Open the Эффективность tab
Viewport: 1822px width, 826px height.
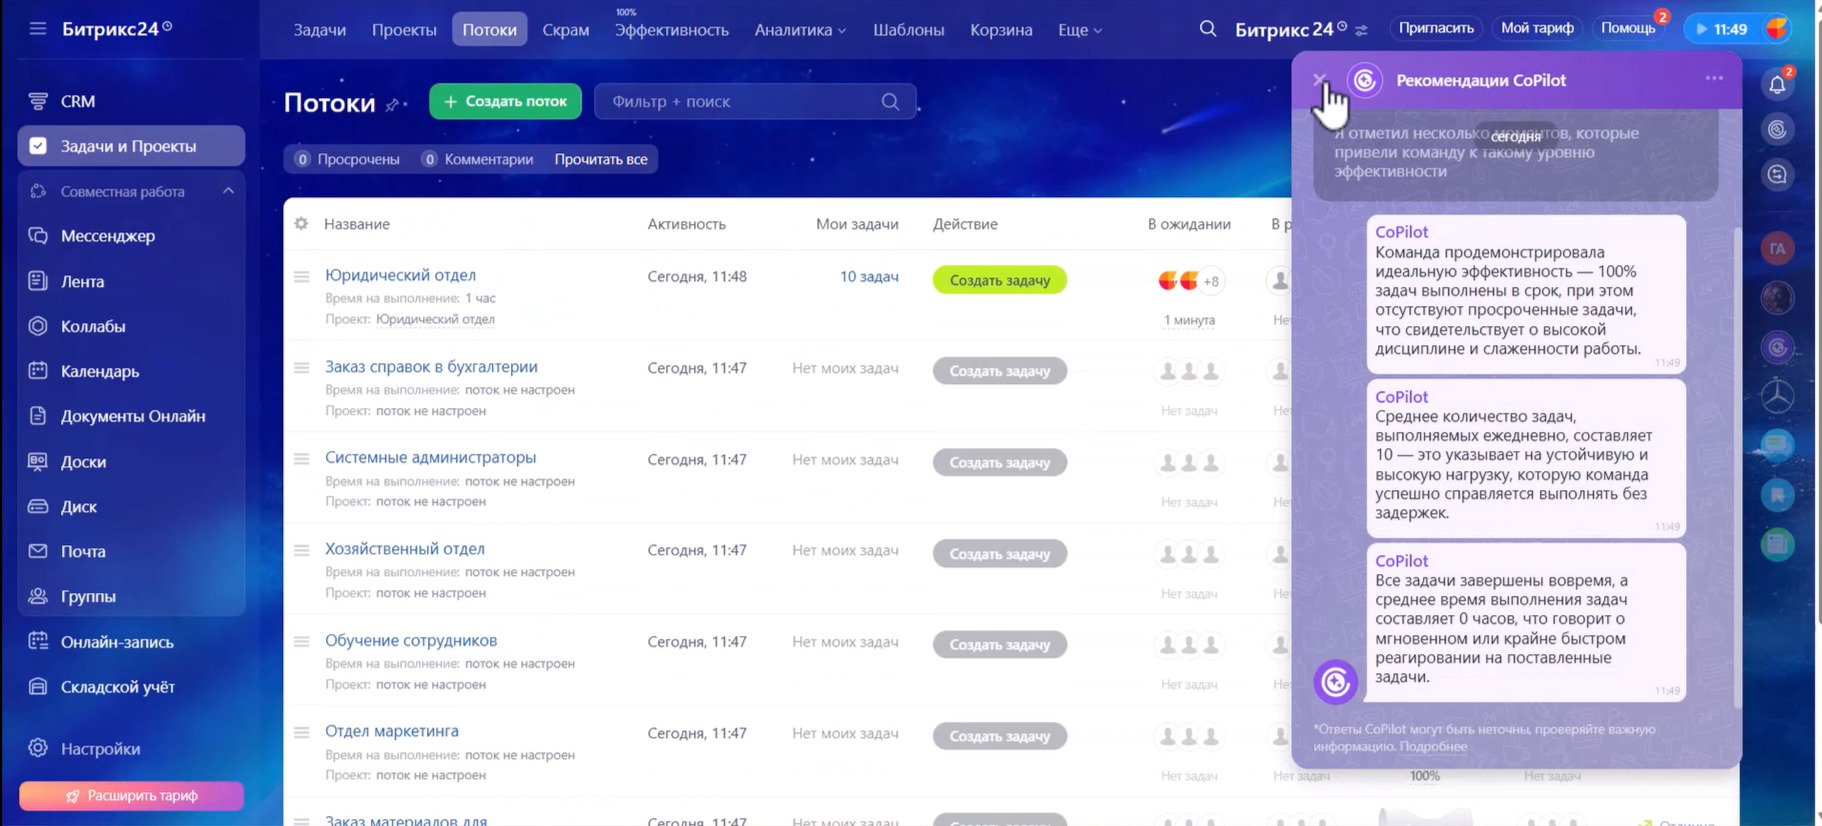click(672, 30)
